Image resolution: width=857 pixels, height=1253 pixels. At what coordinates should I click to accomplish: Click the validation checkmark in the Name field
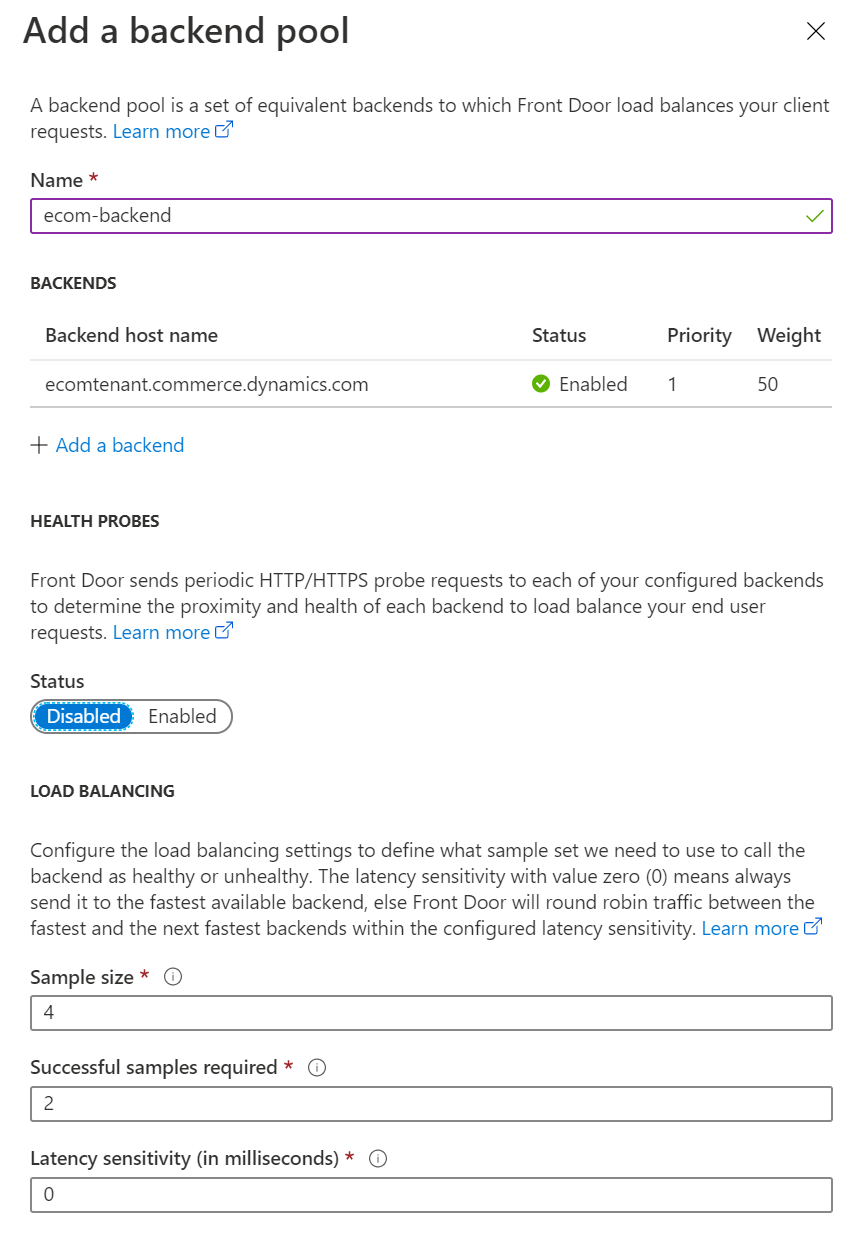[x=816, y=215]
